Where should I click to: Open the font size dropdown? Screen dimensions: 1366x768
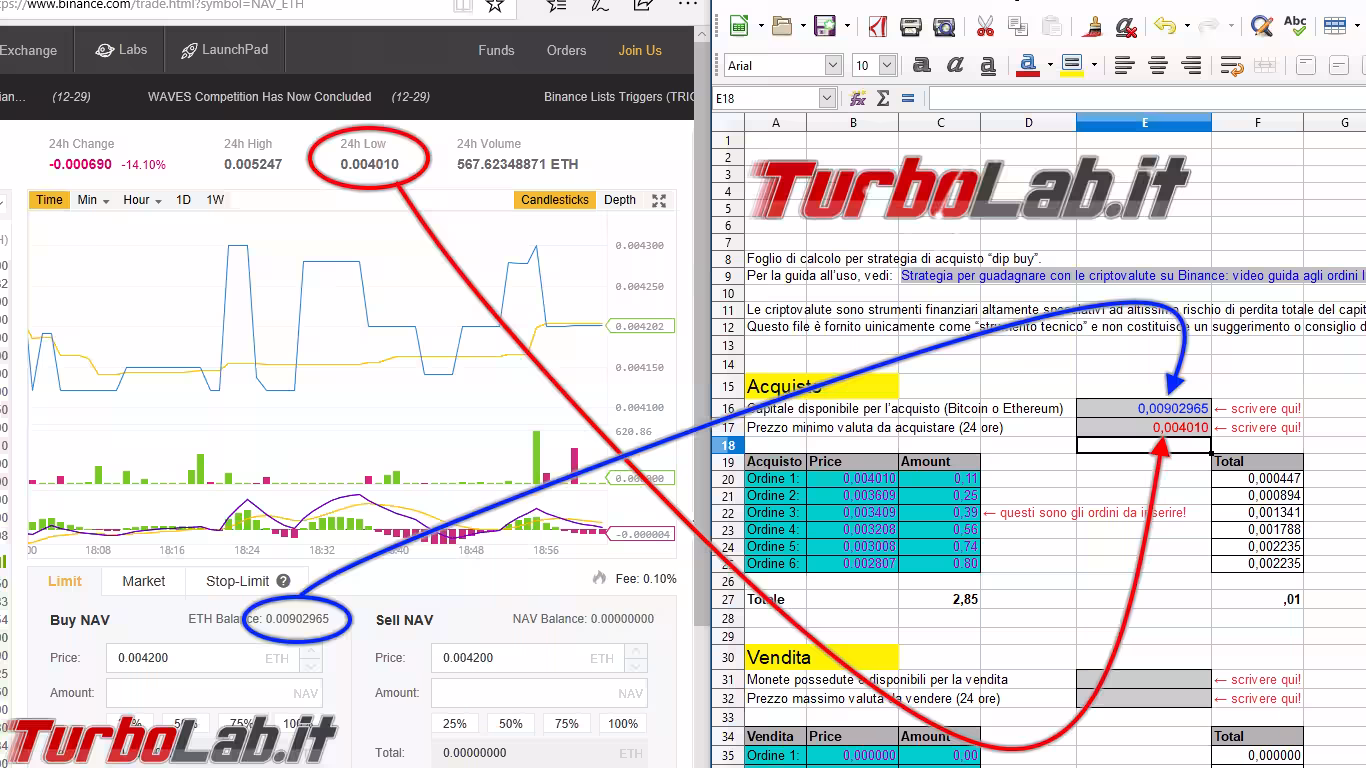coord(887,65)
